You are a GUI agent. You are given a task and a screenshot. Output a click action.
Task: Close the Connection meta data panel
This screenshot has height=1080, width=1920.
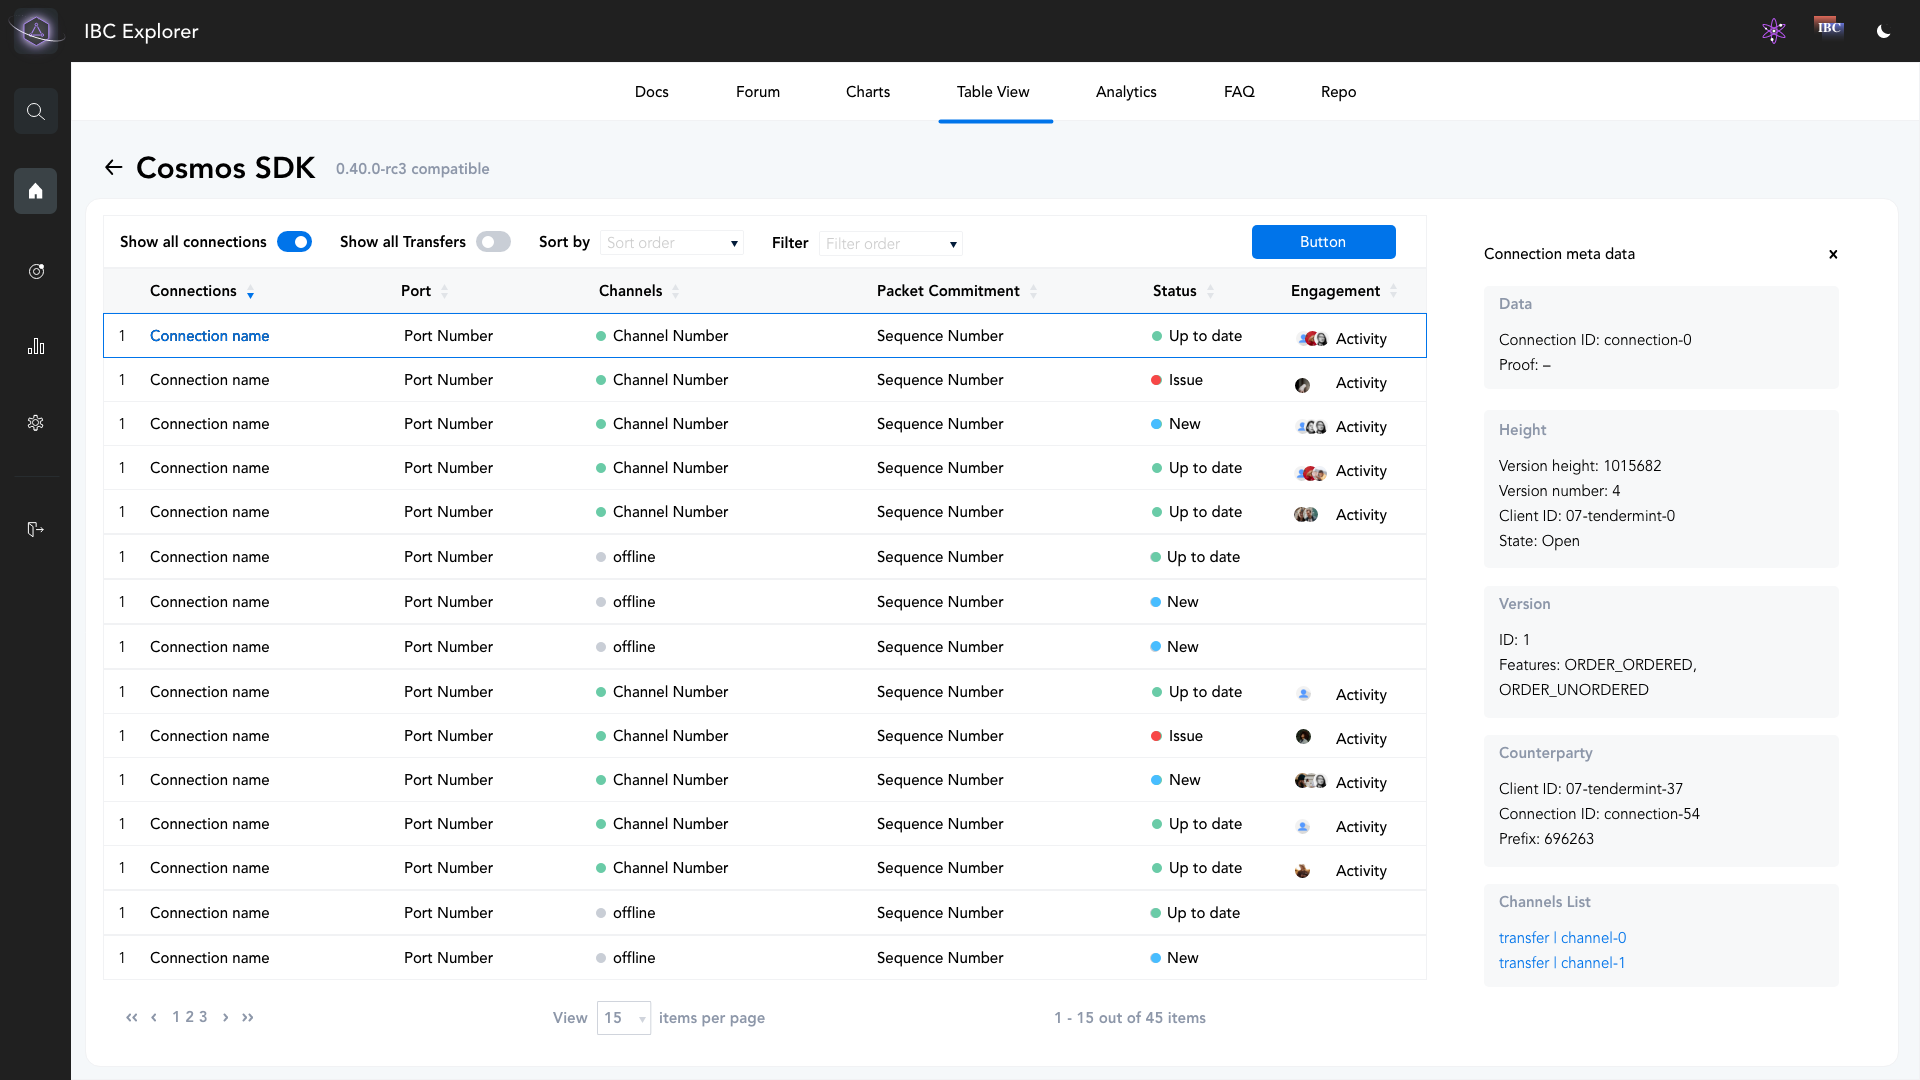click(1833, 254)
